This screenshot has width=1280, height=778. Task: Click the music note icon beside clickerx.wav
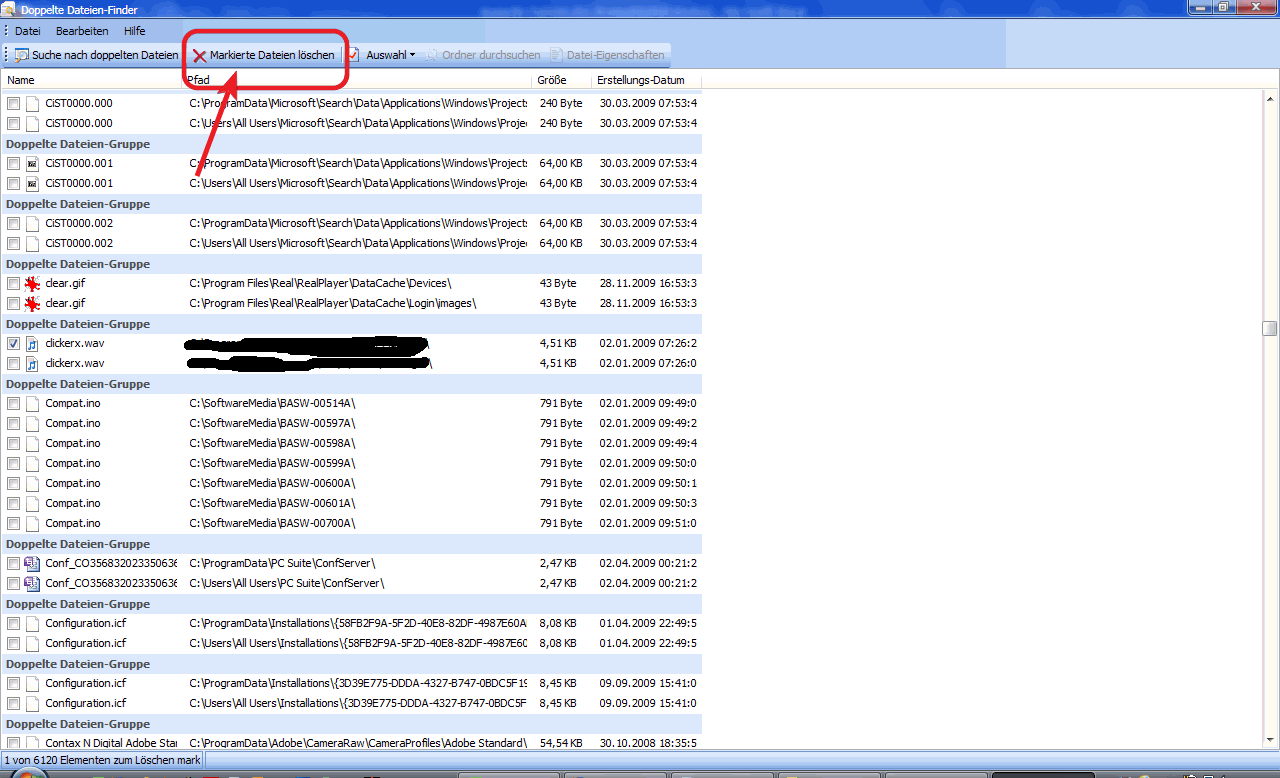pyautogui.click(x=32, y=343)
